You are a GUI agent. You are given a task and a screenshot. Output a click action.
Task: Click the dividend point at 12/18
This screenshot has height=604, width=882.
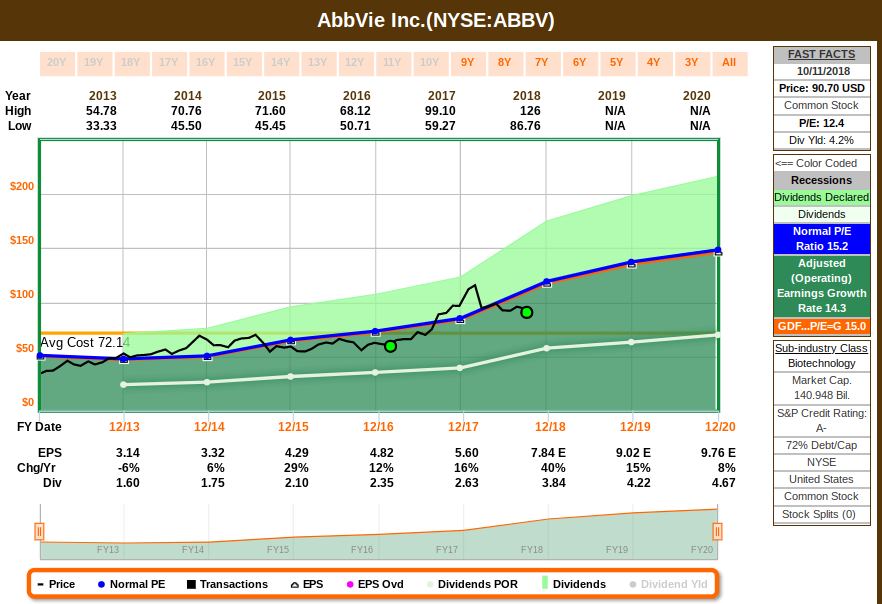(547, 349)
